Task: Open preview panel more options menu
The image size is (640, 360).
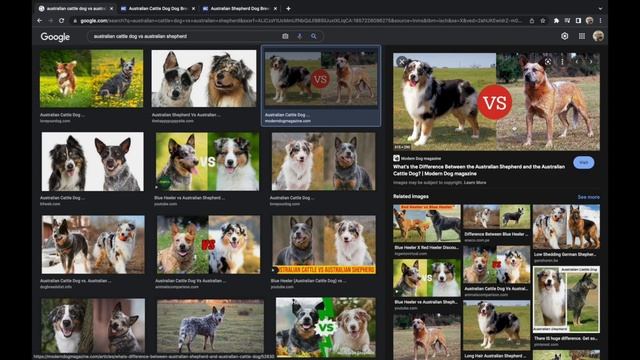Action: click(x=562, y=62)
